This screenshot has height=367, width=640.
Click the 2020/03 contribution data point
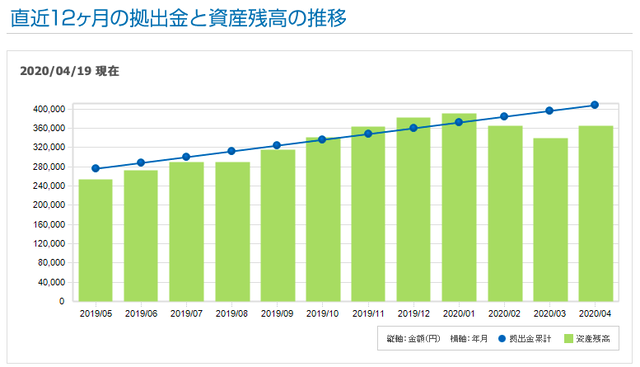(549, 111)
